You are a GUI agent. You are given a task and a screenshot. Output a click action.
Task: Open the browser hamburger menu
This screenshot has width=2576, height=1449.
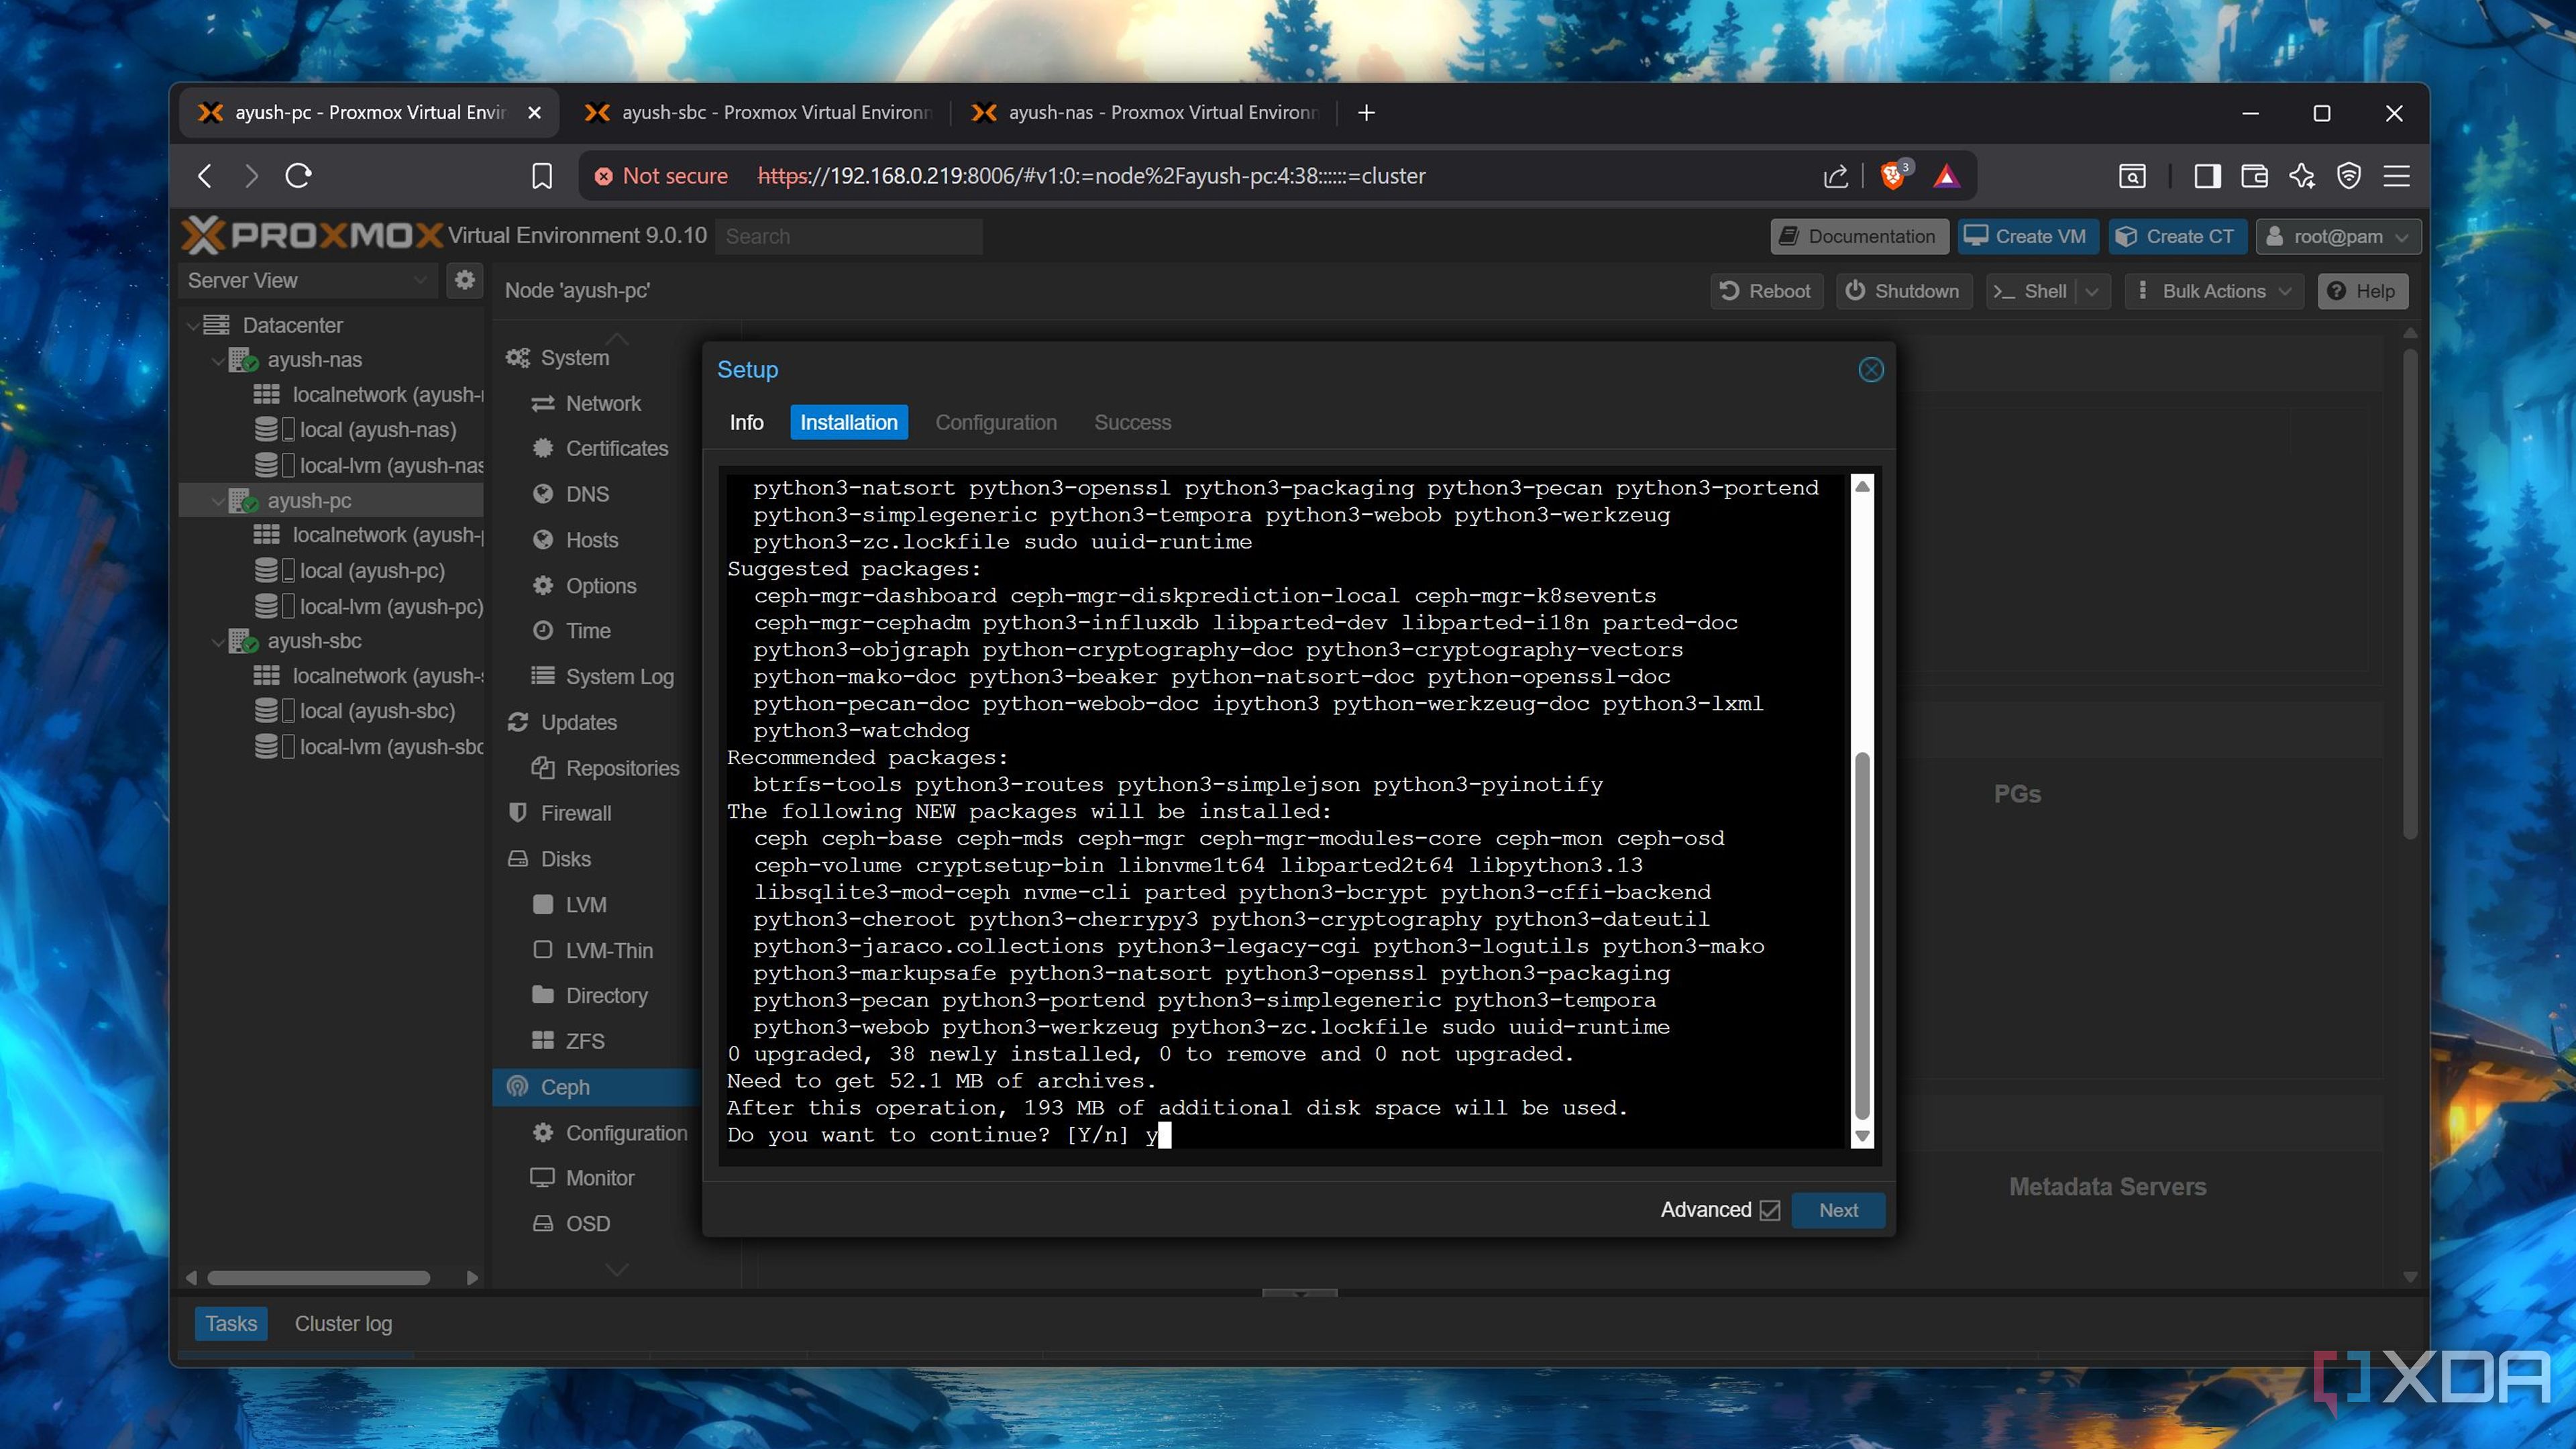click(2397, 176)
